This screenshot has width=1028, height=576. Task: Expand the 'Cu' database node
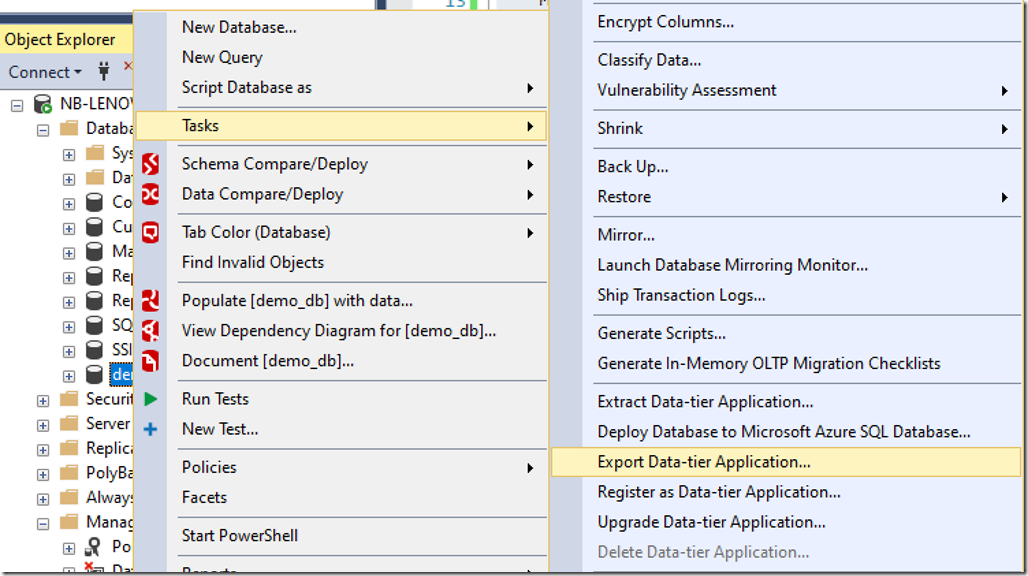(x=69, y=229)
